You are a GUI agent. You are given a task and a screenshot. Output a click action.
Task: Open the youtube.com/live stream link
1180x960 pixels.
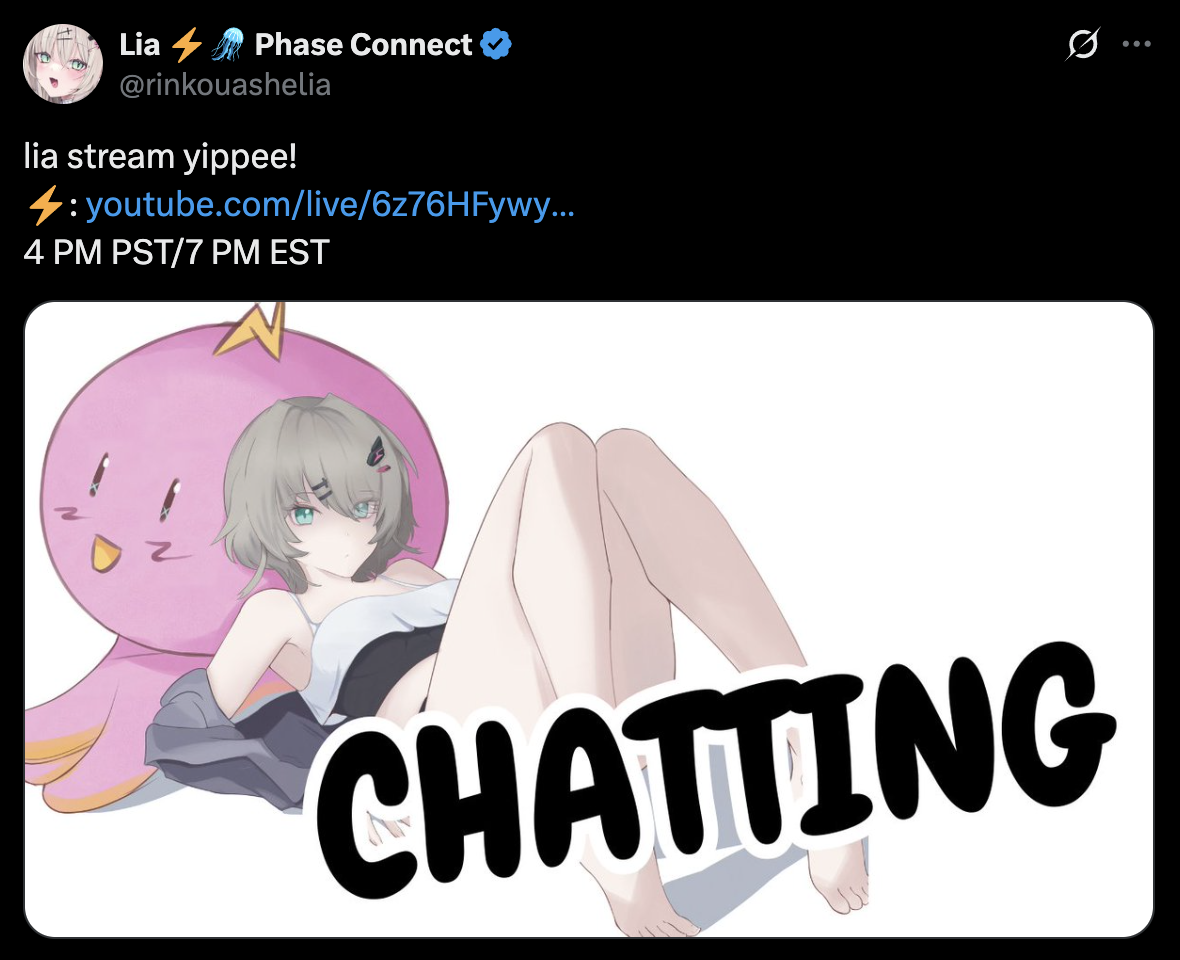[x=330, y=204]
